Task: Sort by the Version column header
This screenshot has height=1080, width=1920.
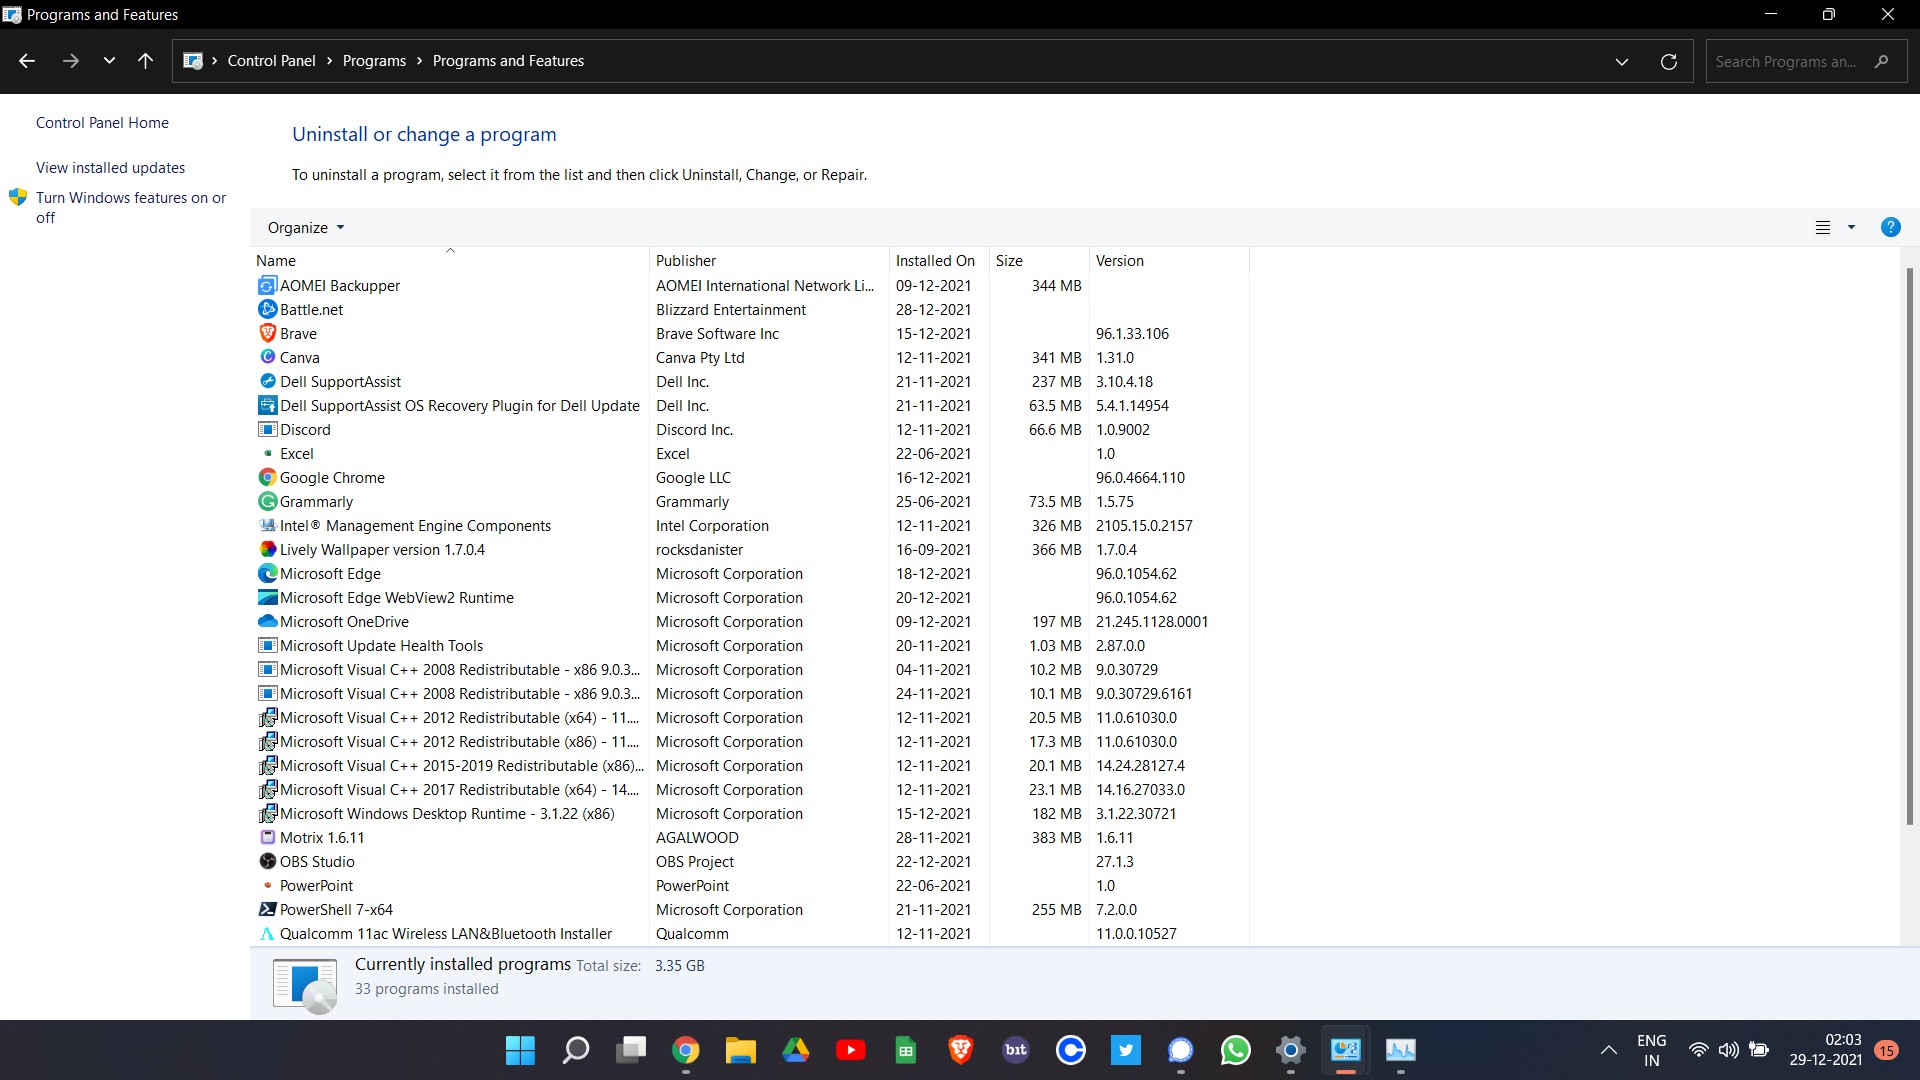Action: 1169,261
